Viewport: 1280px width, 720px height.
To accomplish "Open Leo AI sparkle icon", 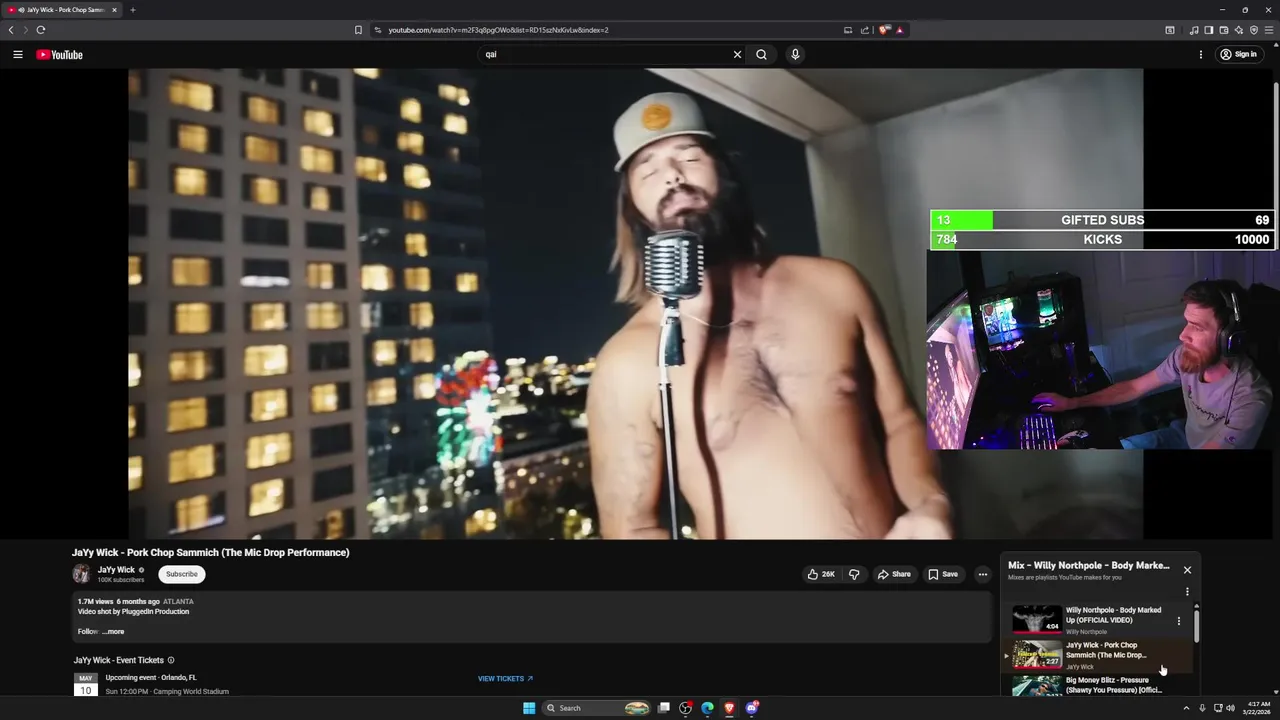I will click(x=1239, y=30).
